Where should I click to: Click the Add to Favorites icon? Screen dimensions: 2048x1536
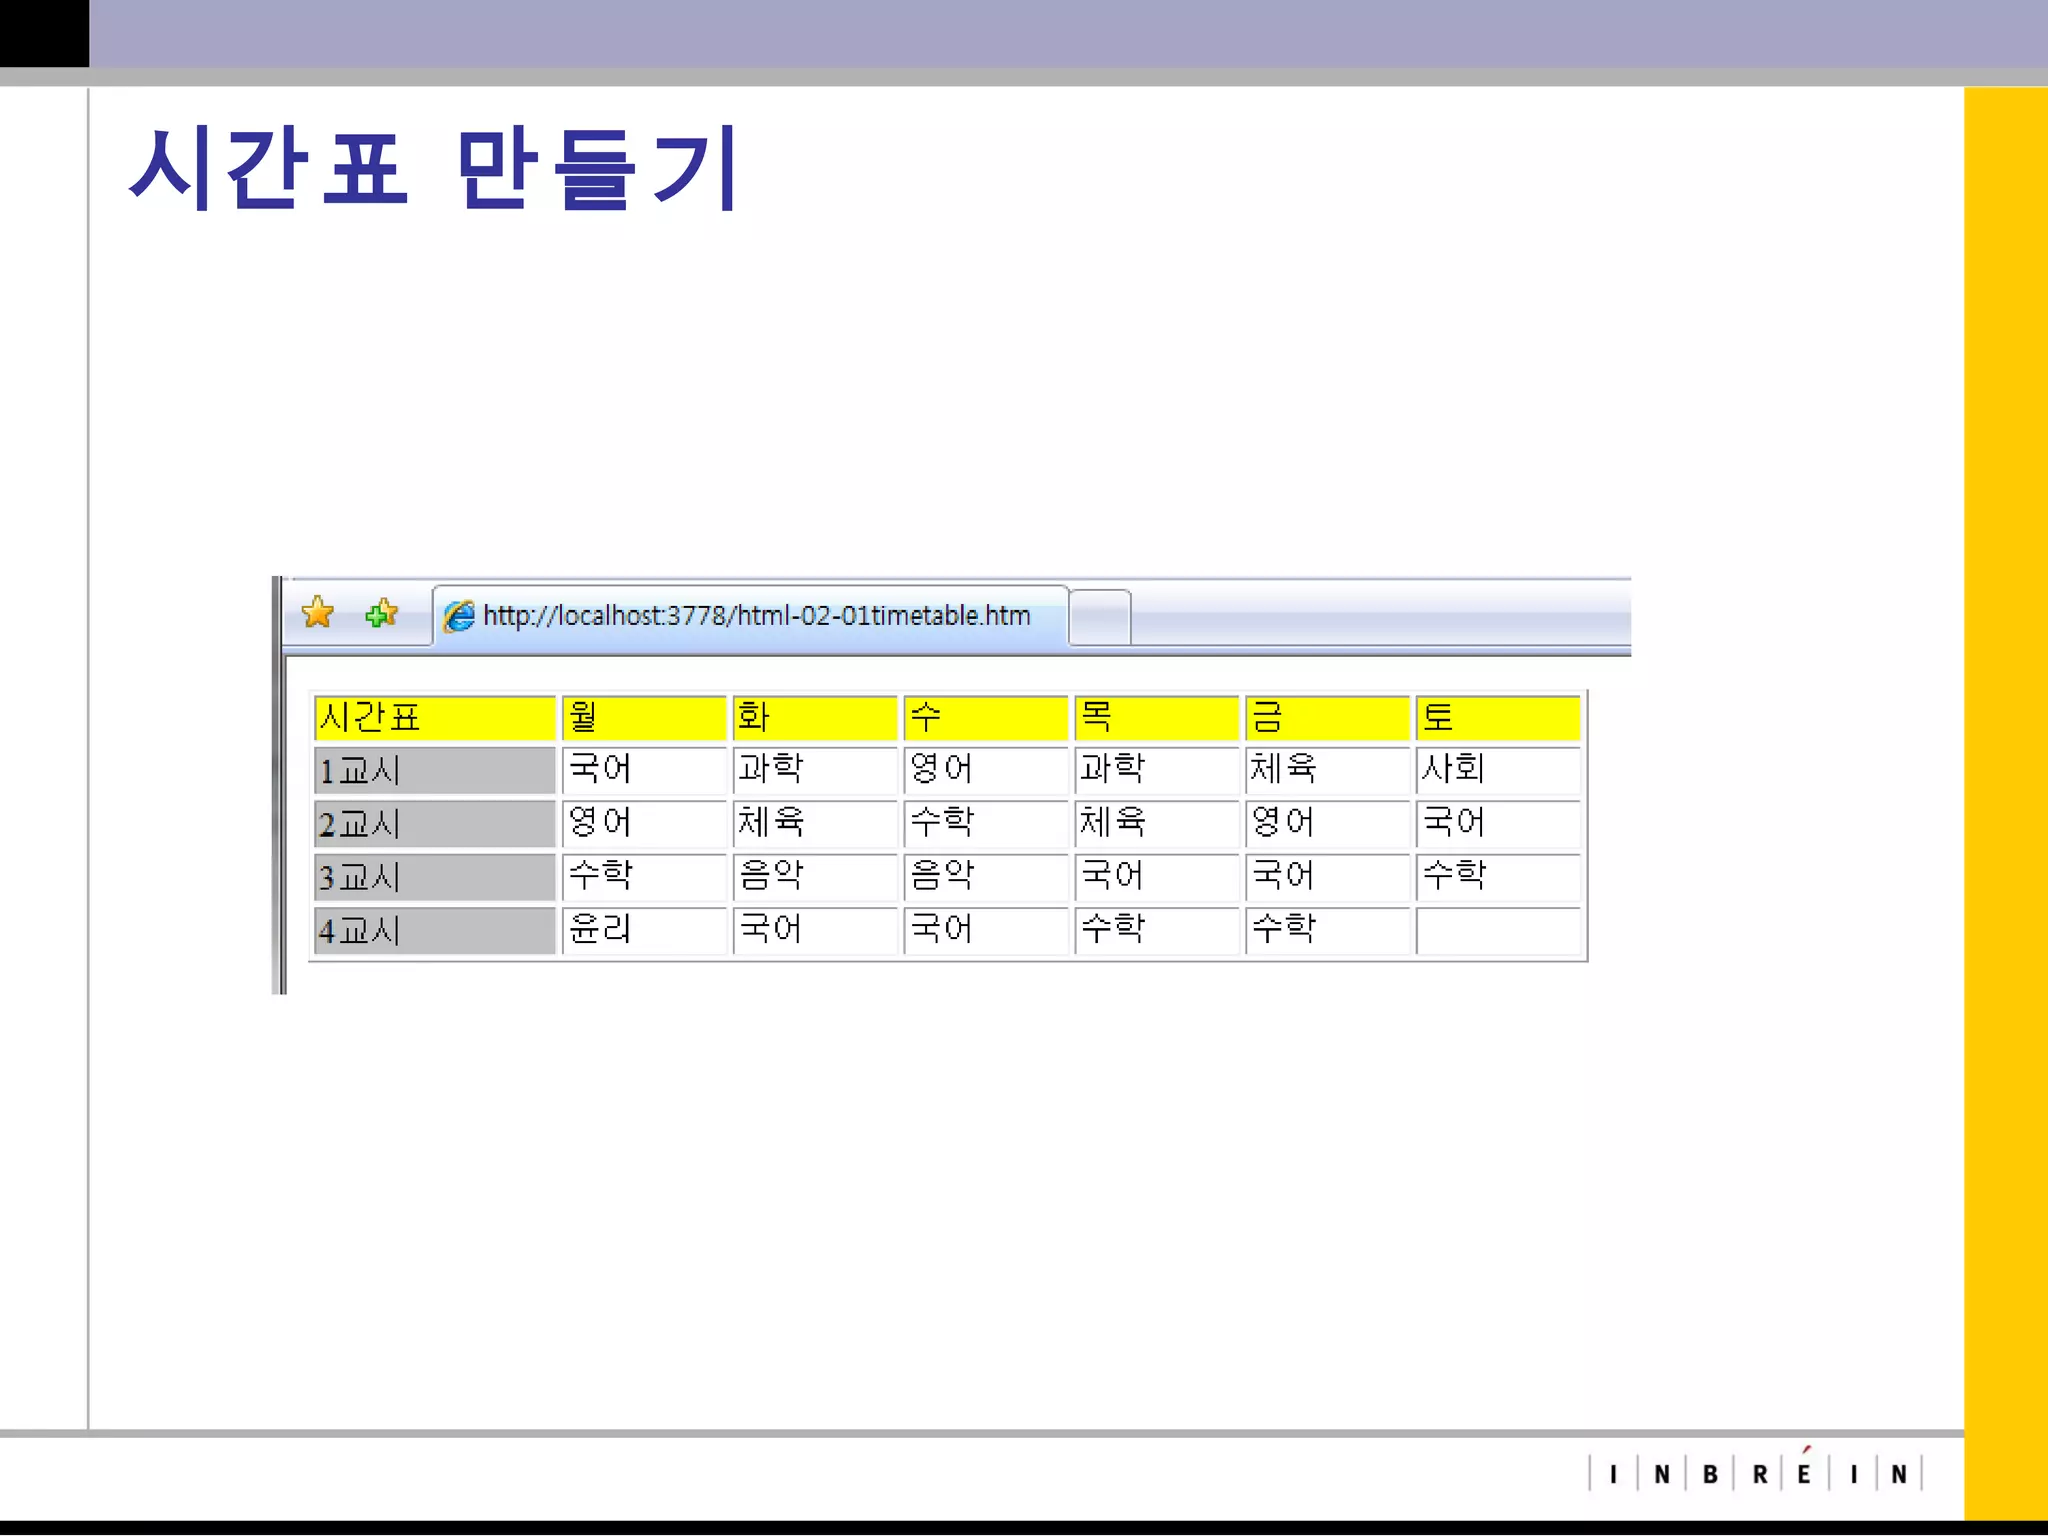[x=381, y=613]
